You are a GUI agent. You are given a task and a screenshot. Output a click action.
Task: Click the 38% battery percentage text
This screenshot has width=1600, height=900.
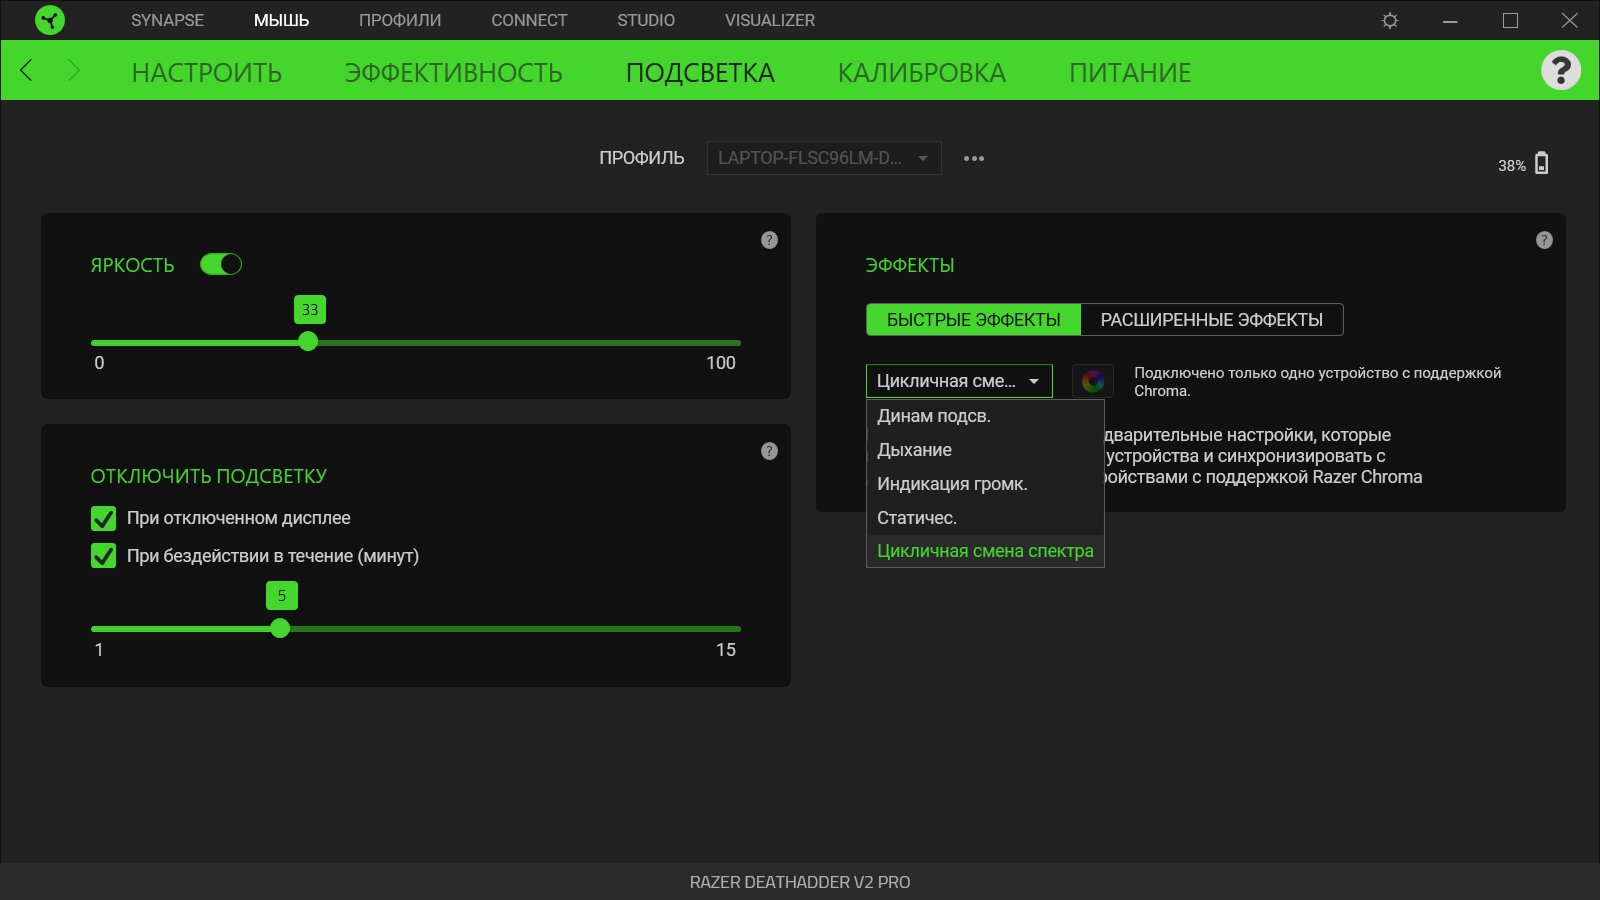click(x=1512, y=166)
